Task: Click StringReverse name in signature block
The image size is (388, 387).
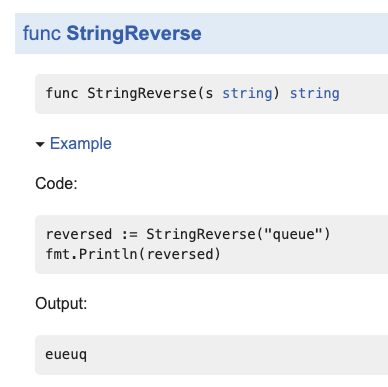Action: click(x=142, y=93)
